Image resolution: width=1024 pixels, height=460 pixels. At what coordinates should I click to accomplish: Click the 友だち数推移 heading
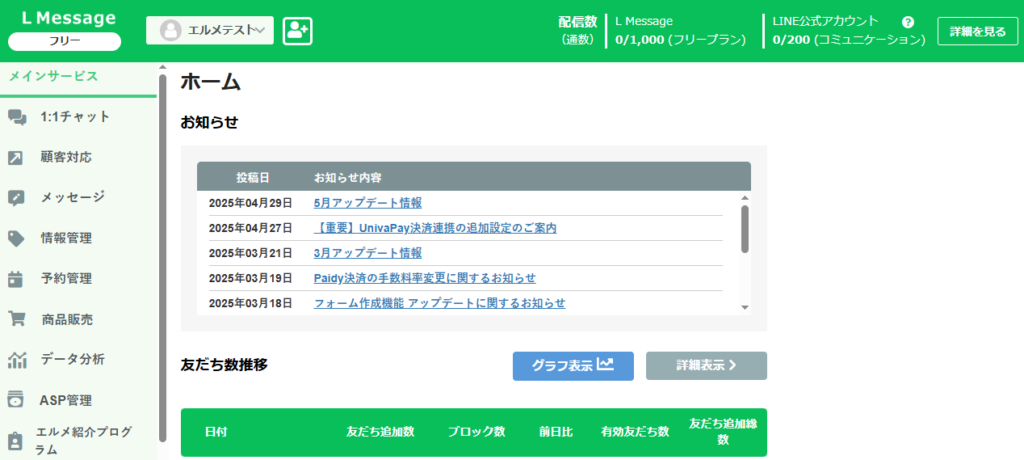[224, 365]
